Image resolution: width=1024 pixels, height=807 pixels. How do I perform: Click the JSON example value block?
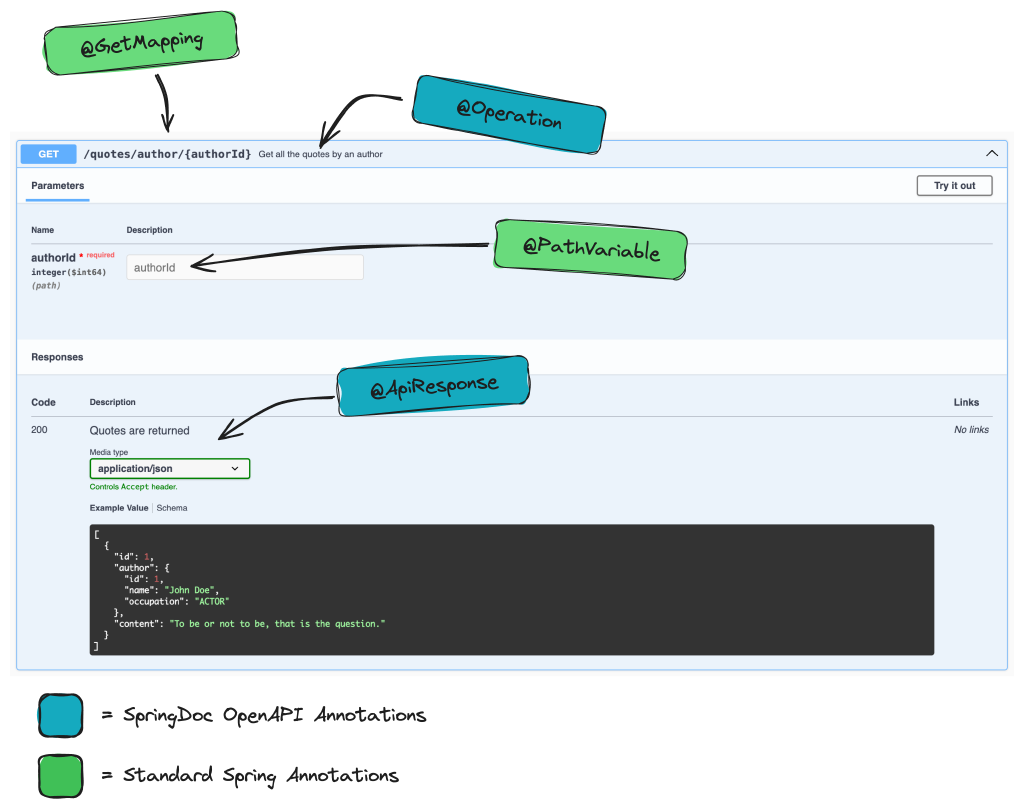(x=511, y=588)
